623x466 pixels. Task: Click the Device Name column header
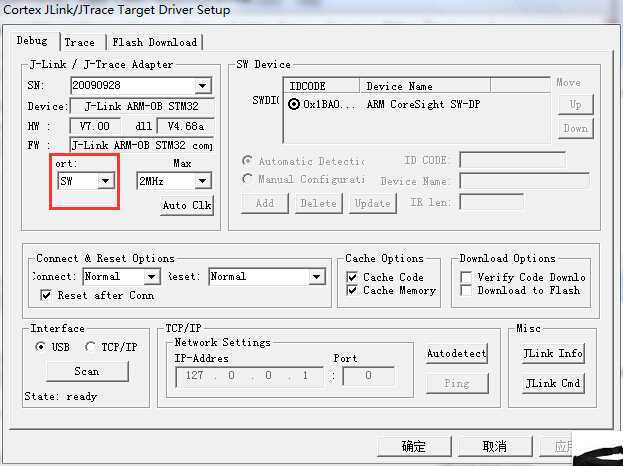click(424, 86)
